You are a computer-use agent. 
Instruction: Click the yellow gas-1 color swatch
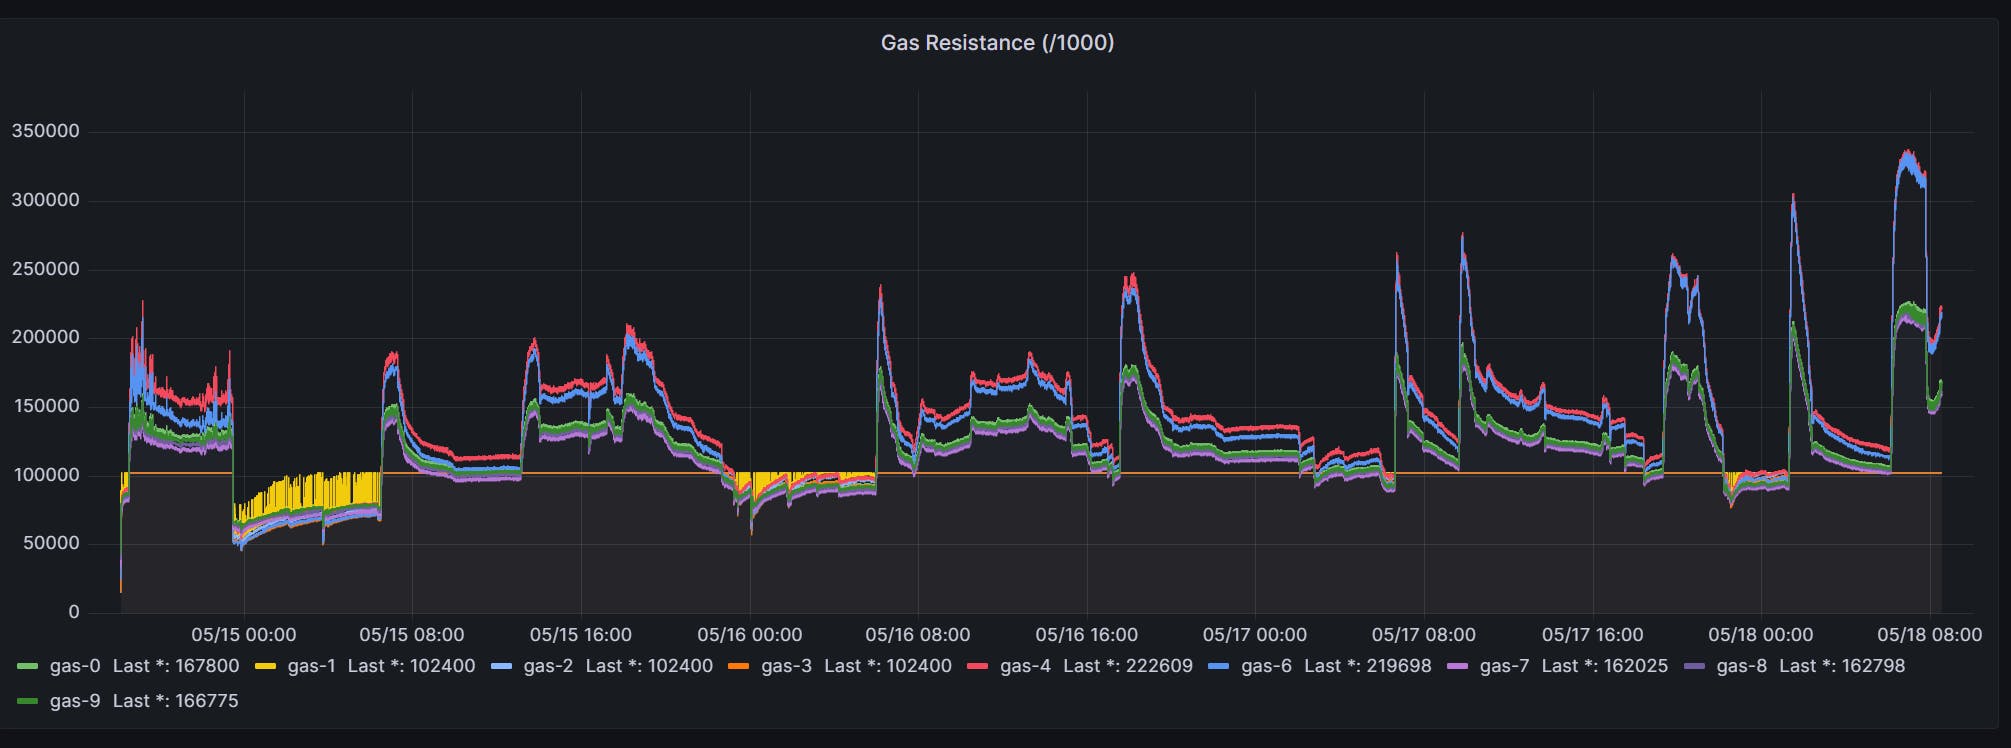266,666
